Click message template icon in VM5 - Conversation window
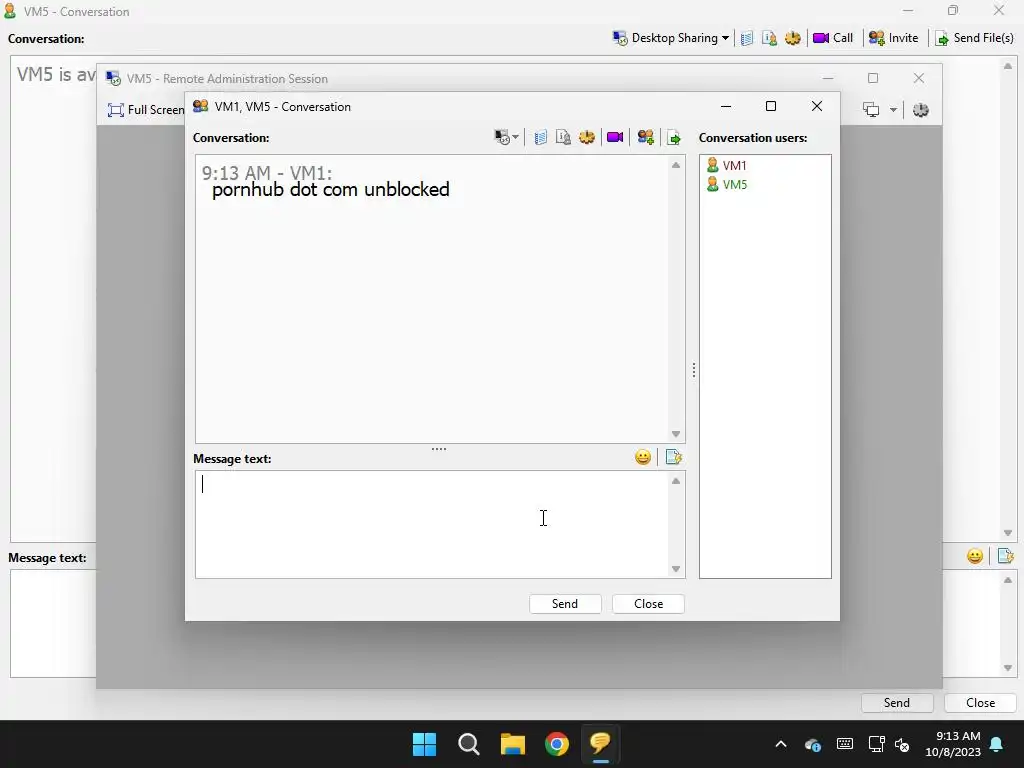 1005,556
